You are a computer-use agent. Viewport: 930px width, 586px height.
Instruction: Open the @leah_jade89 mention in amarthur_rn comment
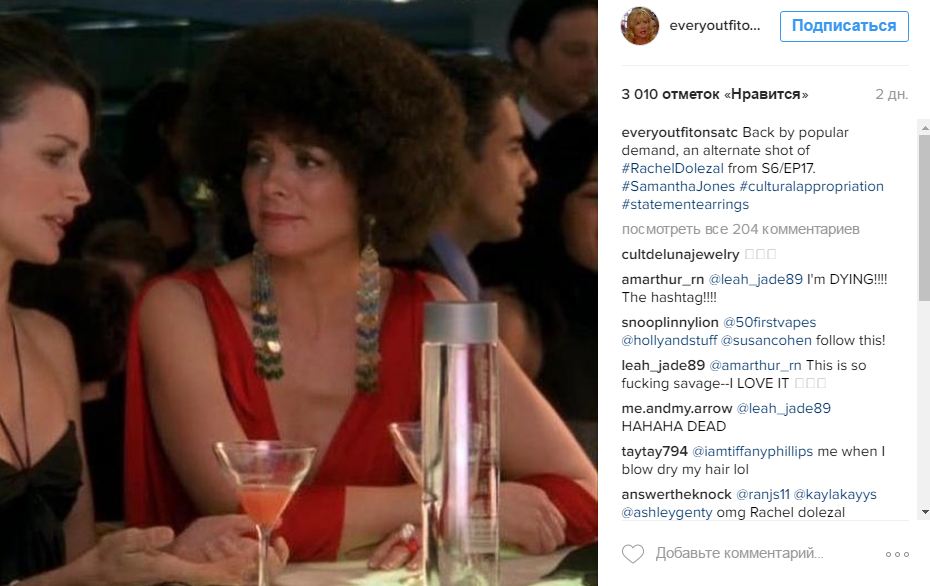[756, 279]
